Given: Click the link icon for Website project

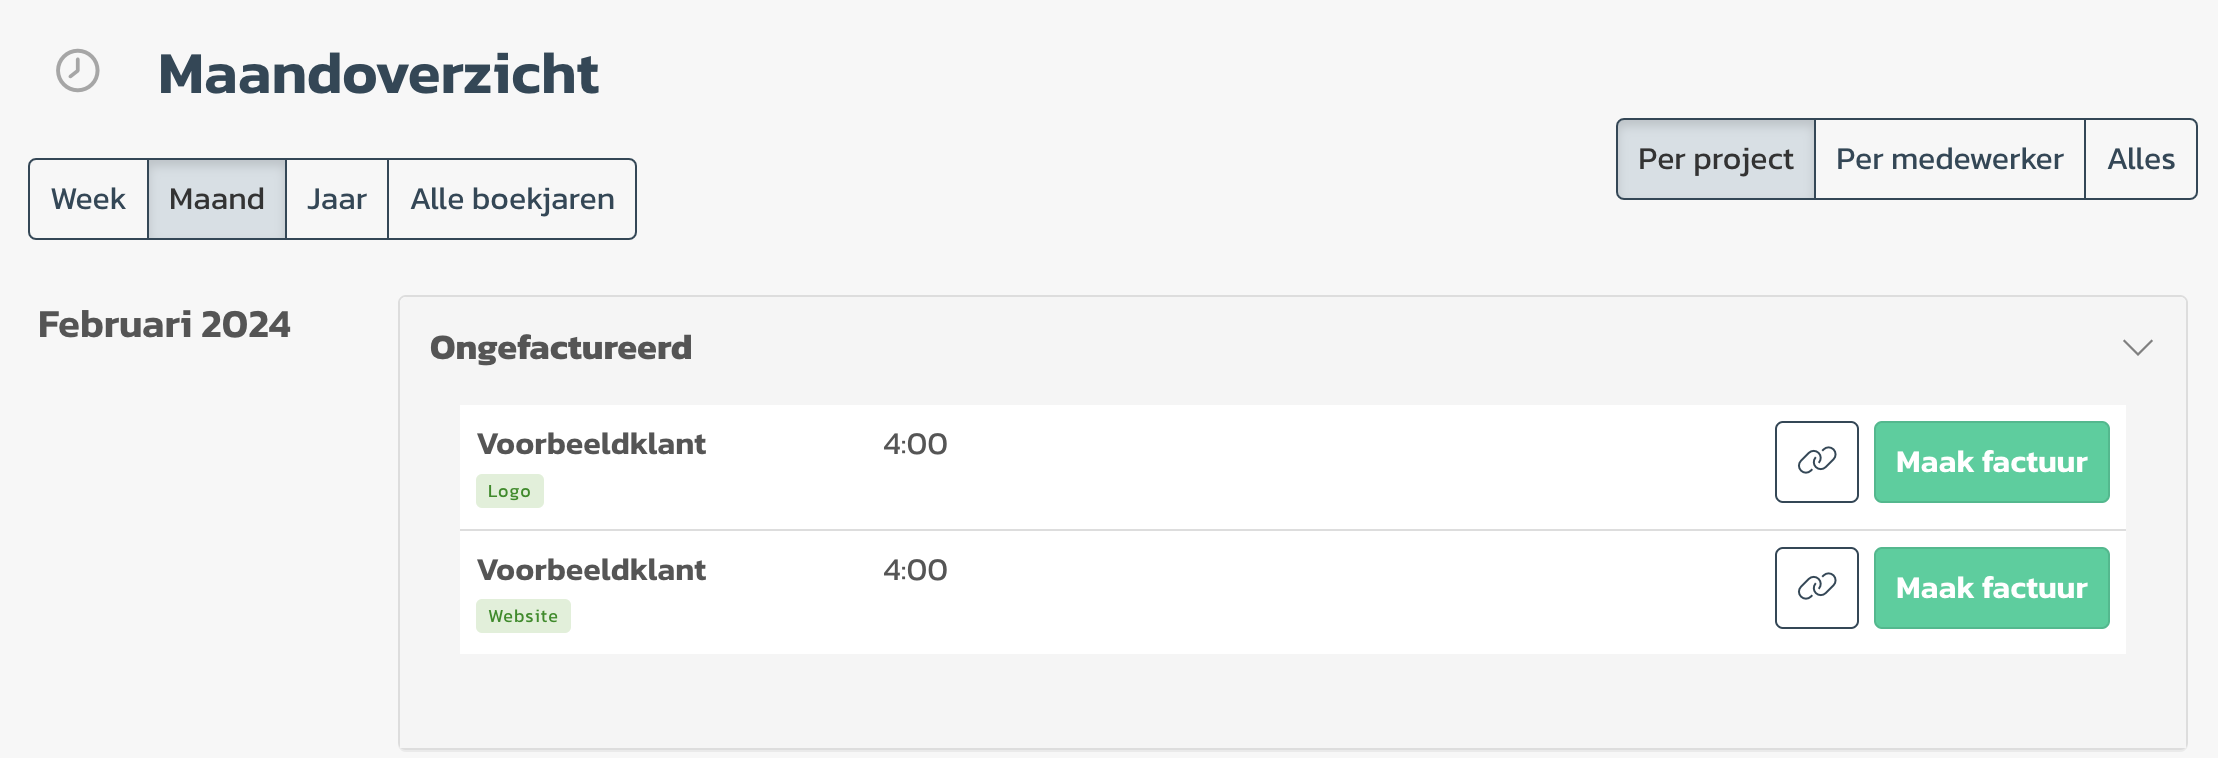Looking at the screenshot, I should click(x=1816, y=587).
